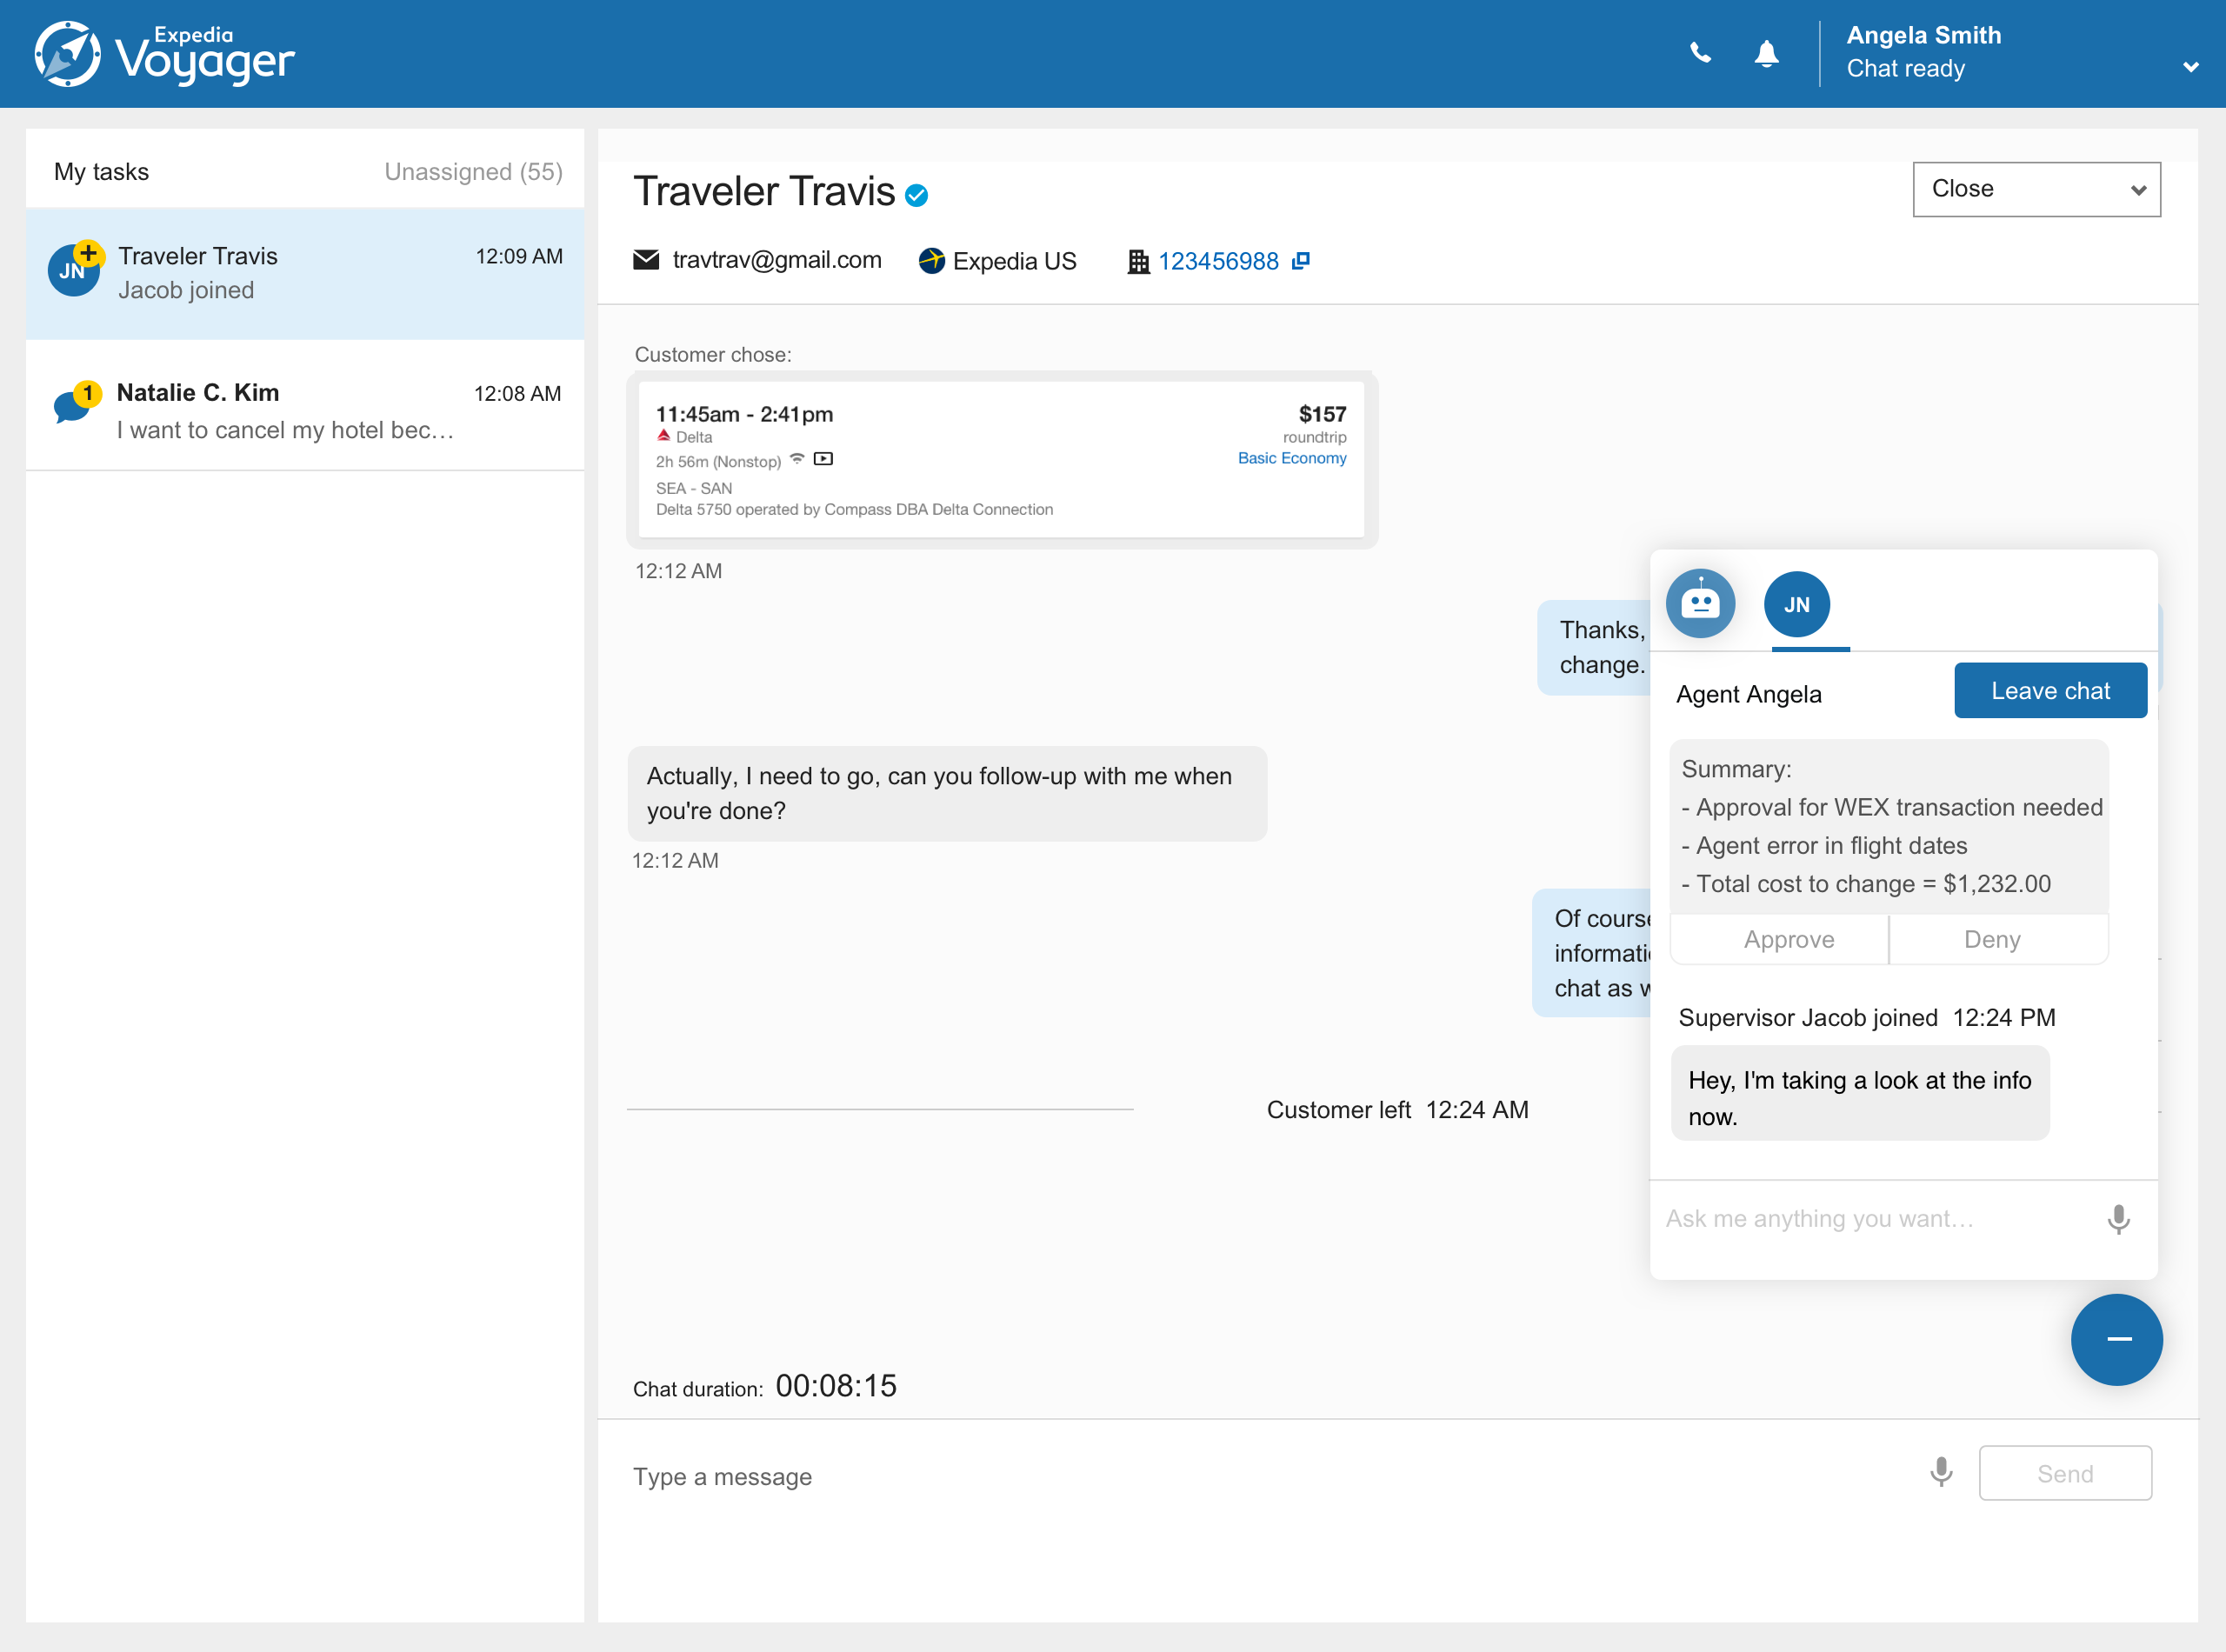Select the virtual agent robot icon
The image size is (2226, 1652).
point(1699,604)
